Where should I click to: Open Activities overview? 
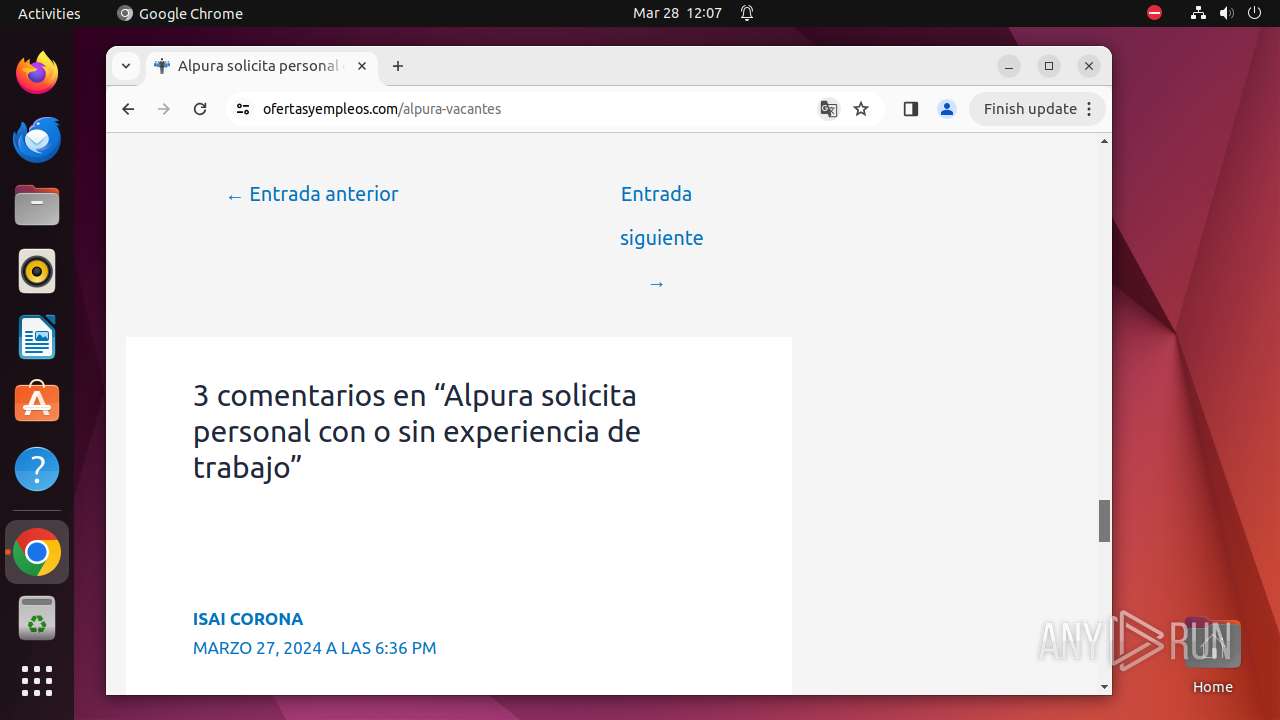49,13
